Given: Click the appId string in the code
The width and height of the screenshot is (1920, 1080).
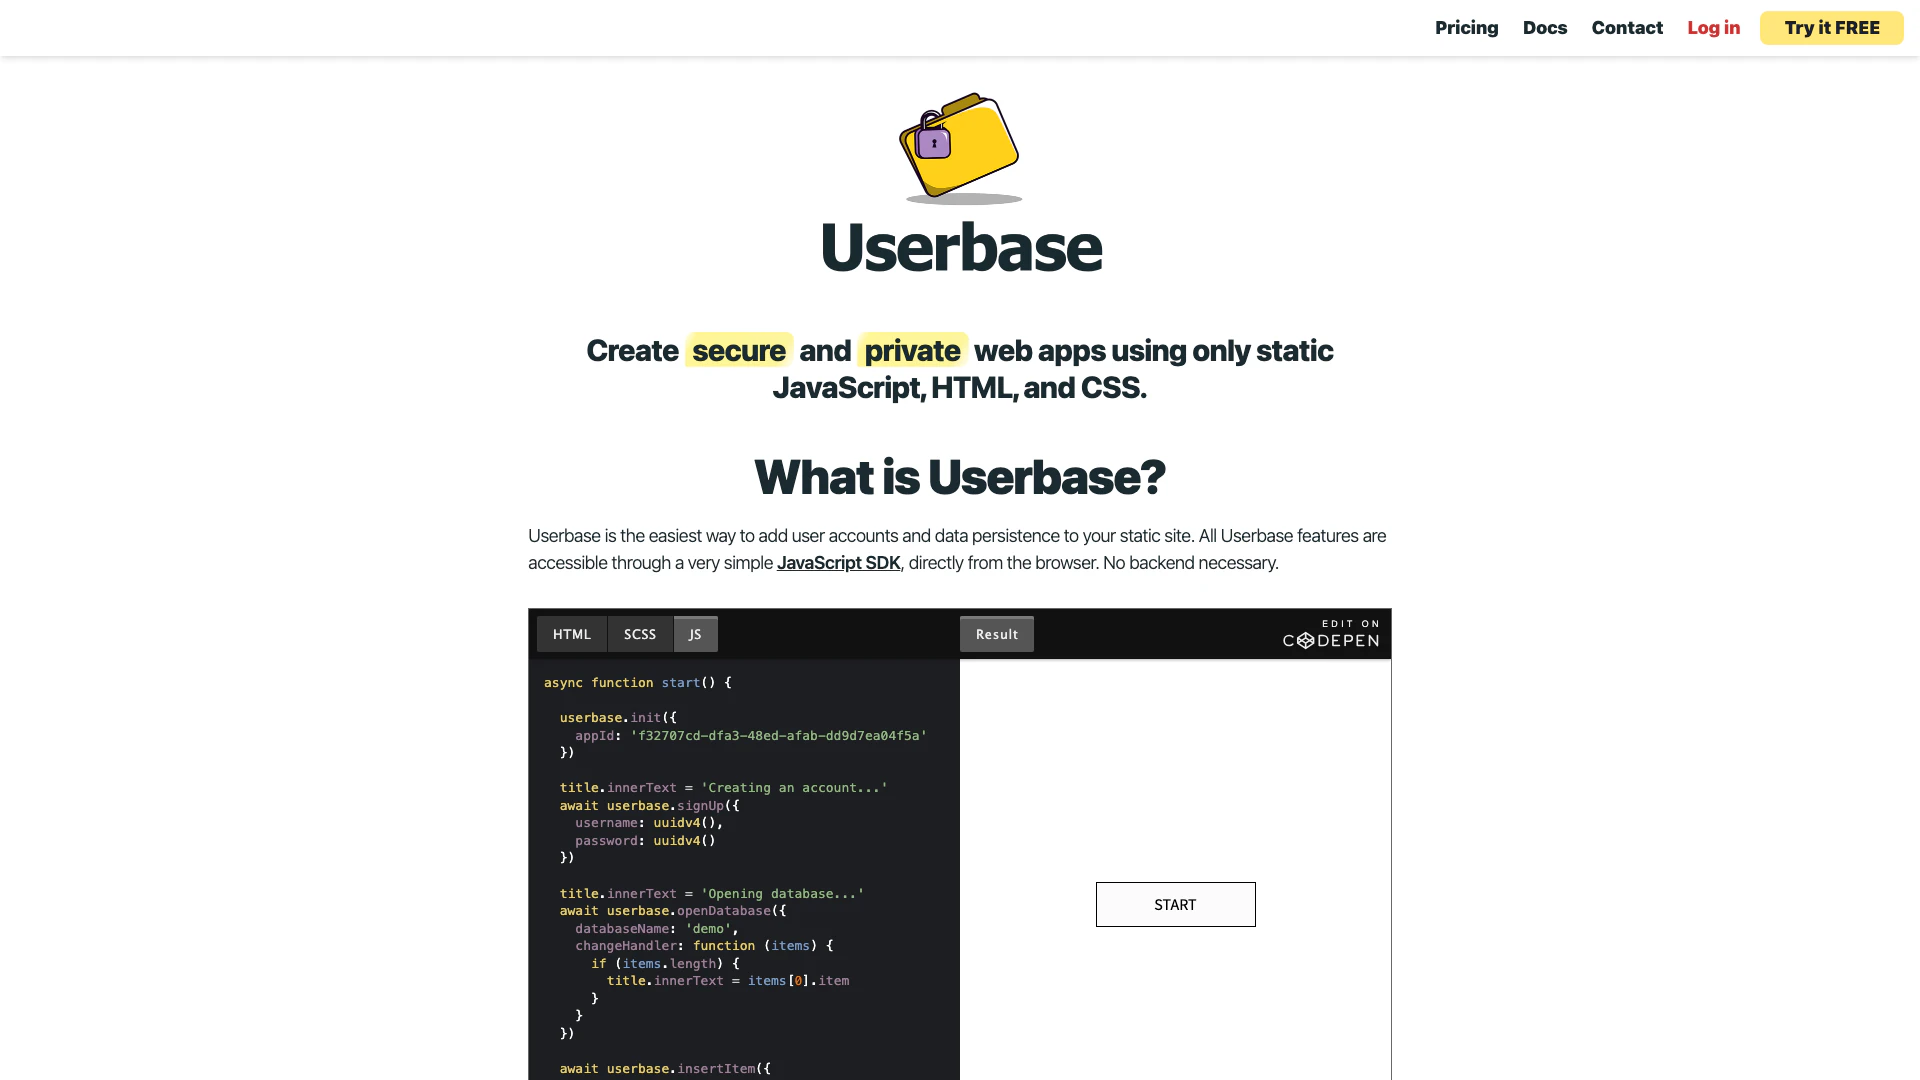Looking at the screenshot, I should point(778,736).
